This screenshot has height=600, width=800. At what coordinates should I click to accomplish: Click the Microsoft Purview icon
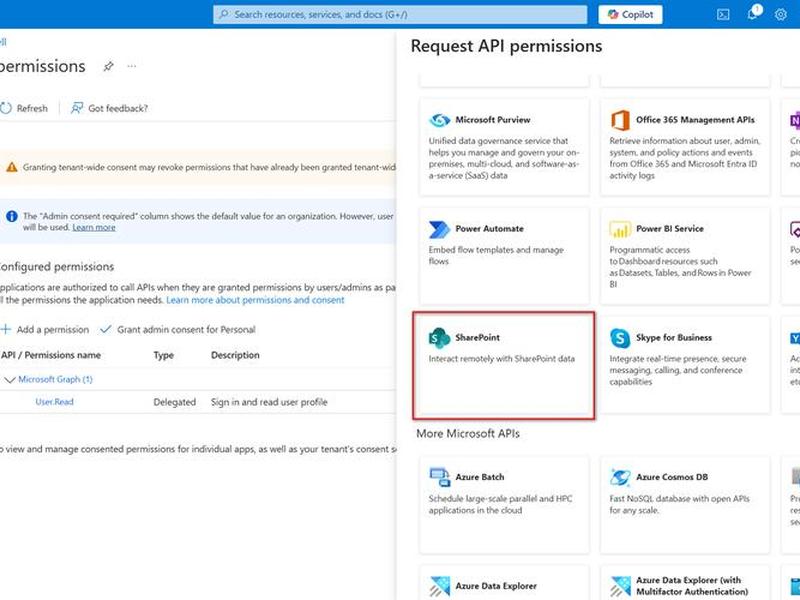pos(439,120)
